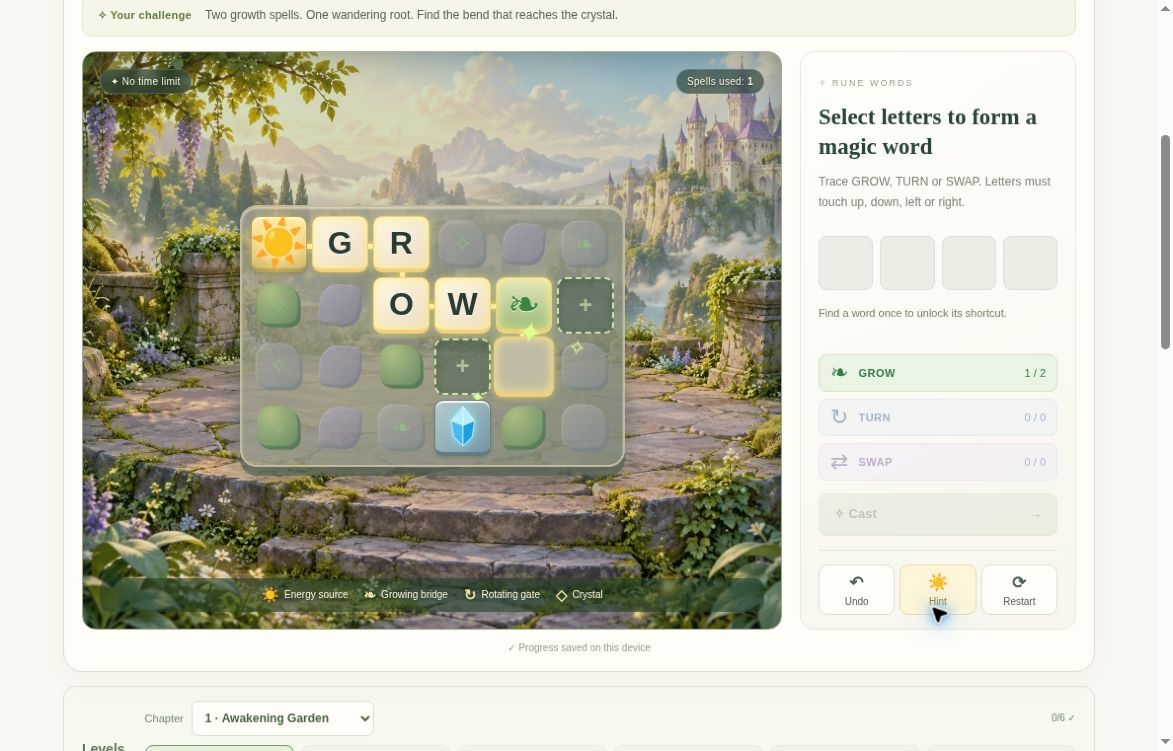The image size is (1173, 751).
Task: Open the Chapter dropdown
Action: (x=283, y=718)
